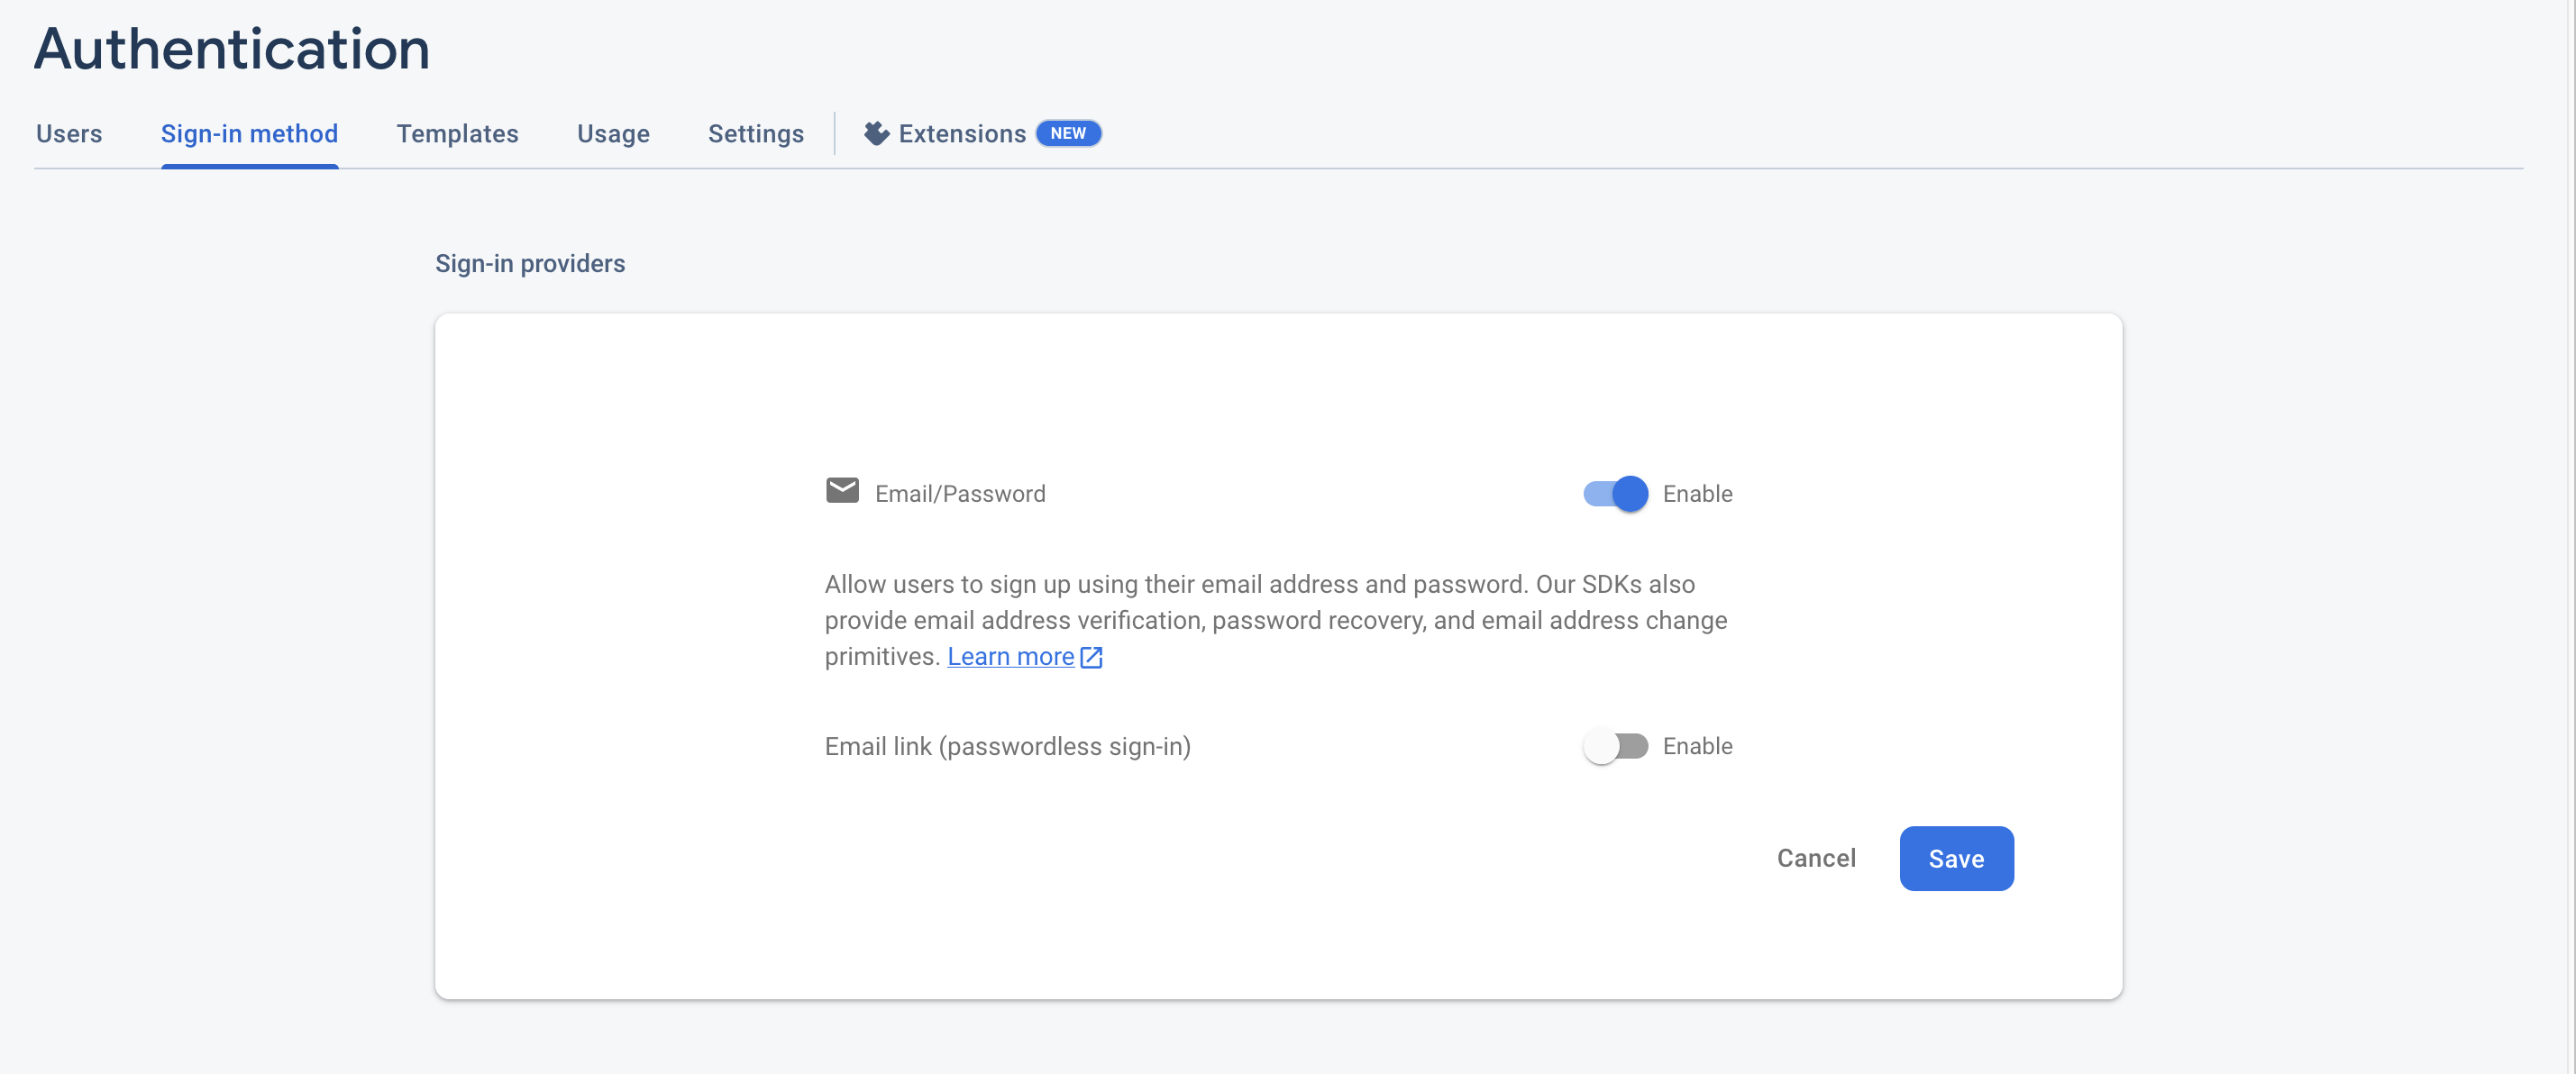Save the sign-in provider settings
The image size is (2576, 1074).
pos(1956,858)
